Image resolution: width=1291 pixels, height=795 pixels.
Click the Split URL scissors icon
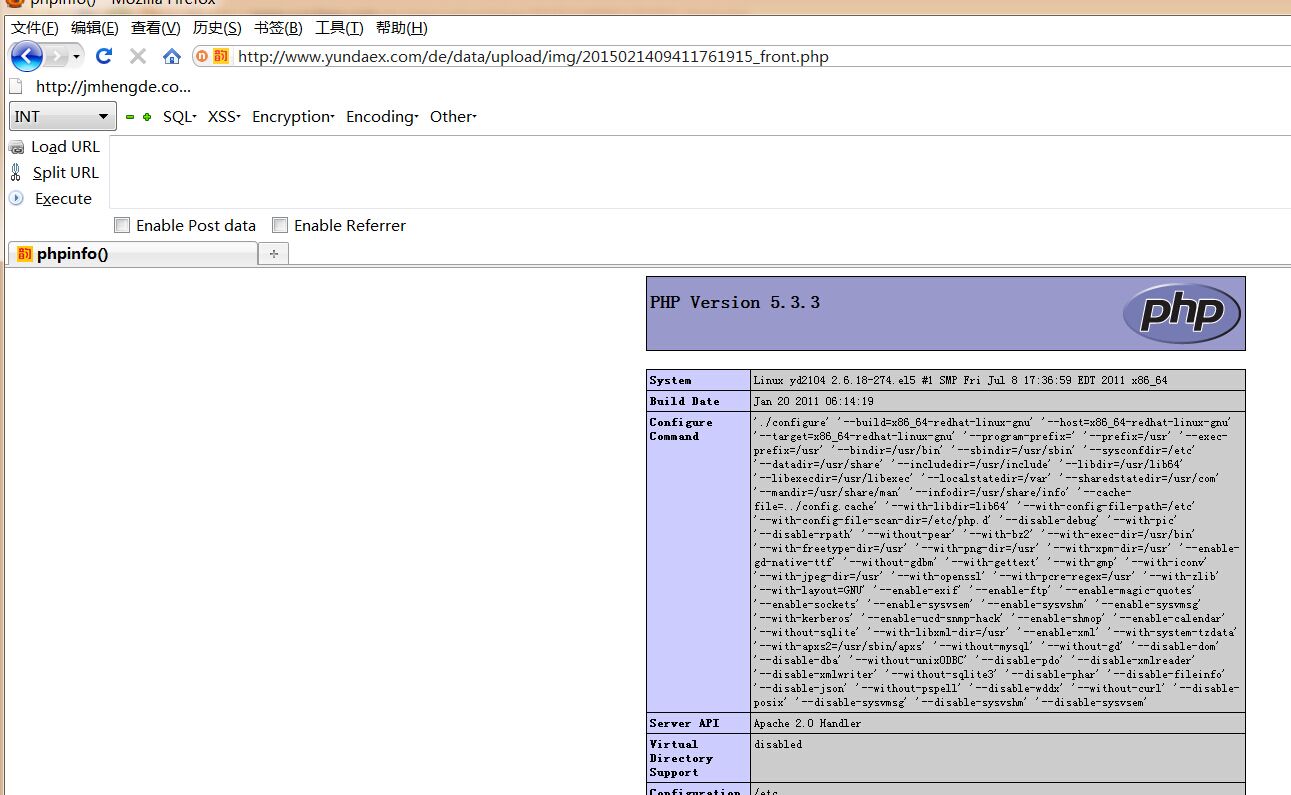coord(16,172)
